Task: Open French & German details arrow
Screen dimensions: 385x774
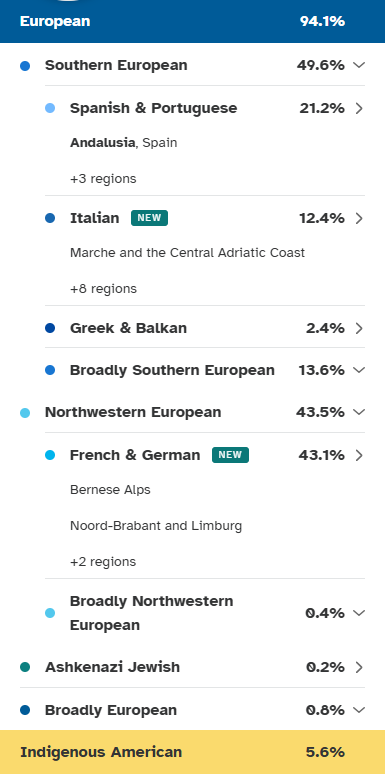Action: (359, 455)
